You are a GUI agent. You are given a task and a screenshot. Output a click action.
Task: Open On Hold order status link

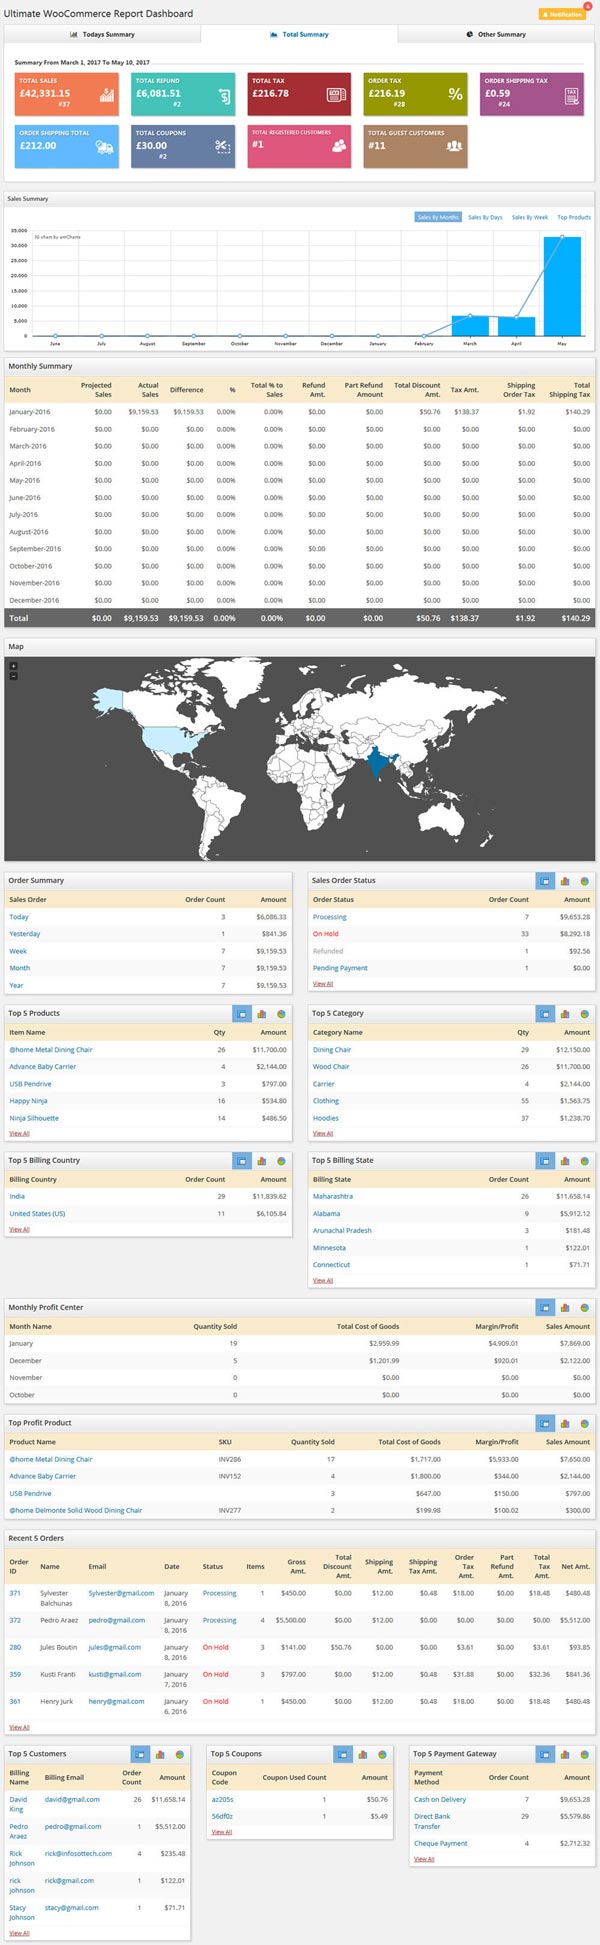326,934
